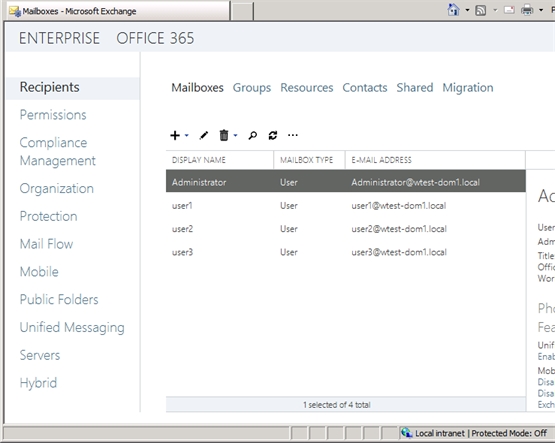
Task: Go to the Shared tab
Action: tap(414, 88)
